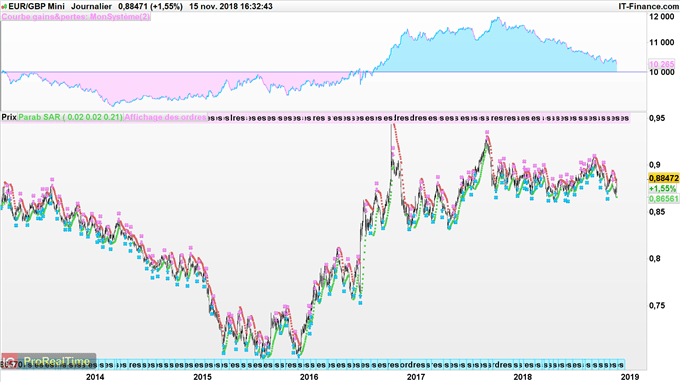Click the green 0,86561 SAR value tag
The image size is (680, 382).
pos(663,199)
